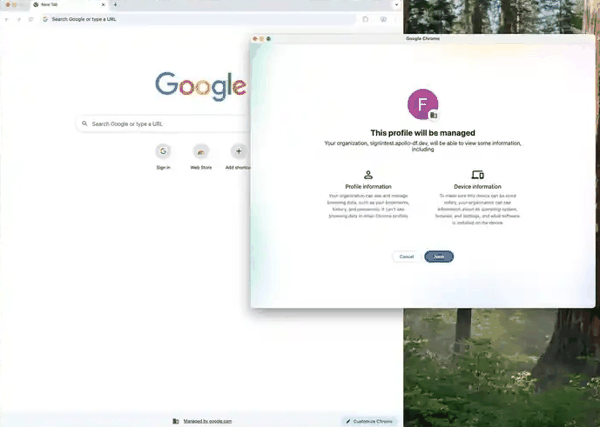Viewport: 600px width, 427px height.
Task: Open the profile icon in Chrome toolbar
Action: (383, 19)
